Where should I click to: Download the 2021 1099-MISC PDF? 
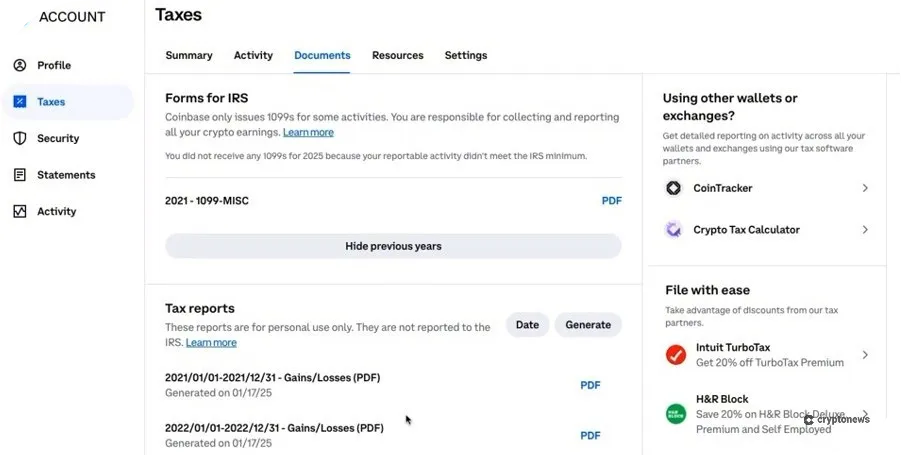click(611, 201)
